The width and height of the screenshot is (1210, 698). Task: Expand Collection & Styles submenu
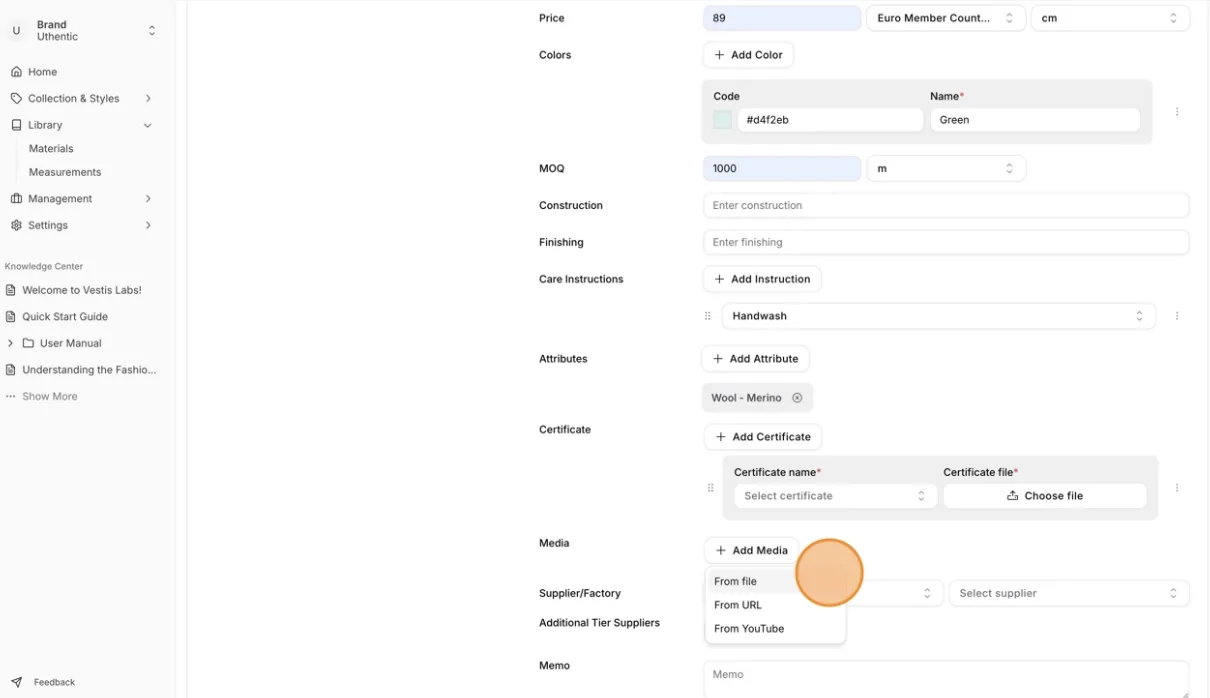(x=148, y=98)
